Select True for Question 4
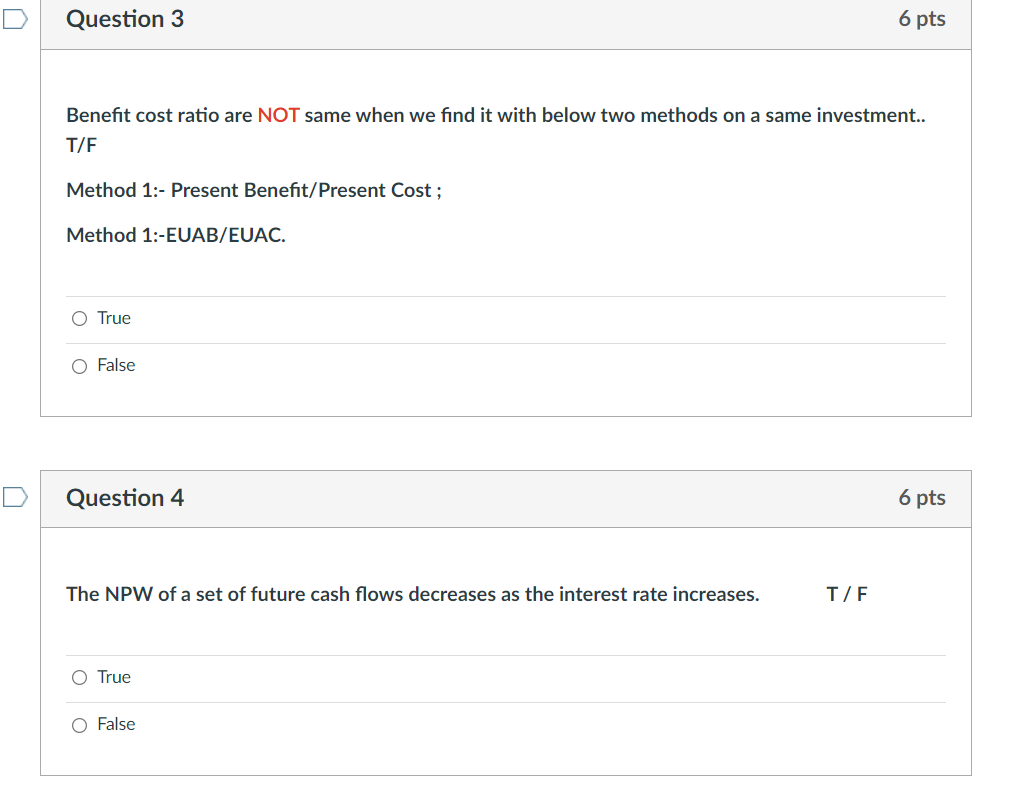Screen dimensions: 1017x785 (x=79, y=677)
